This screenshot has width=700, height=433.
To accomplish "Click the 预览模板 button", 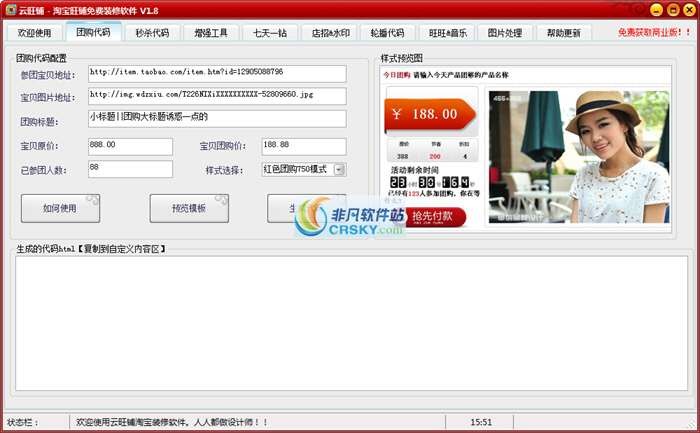I will pos(189,208).
